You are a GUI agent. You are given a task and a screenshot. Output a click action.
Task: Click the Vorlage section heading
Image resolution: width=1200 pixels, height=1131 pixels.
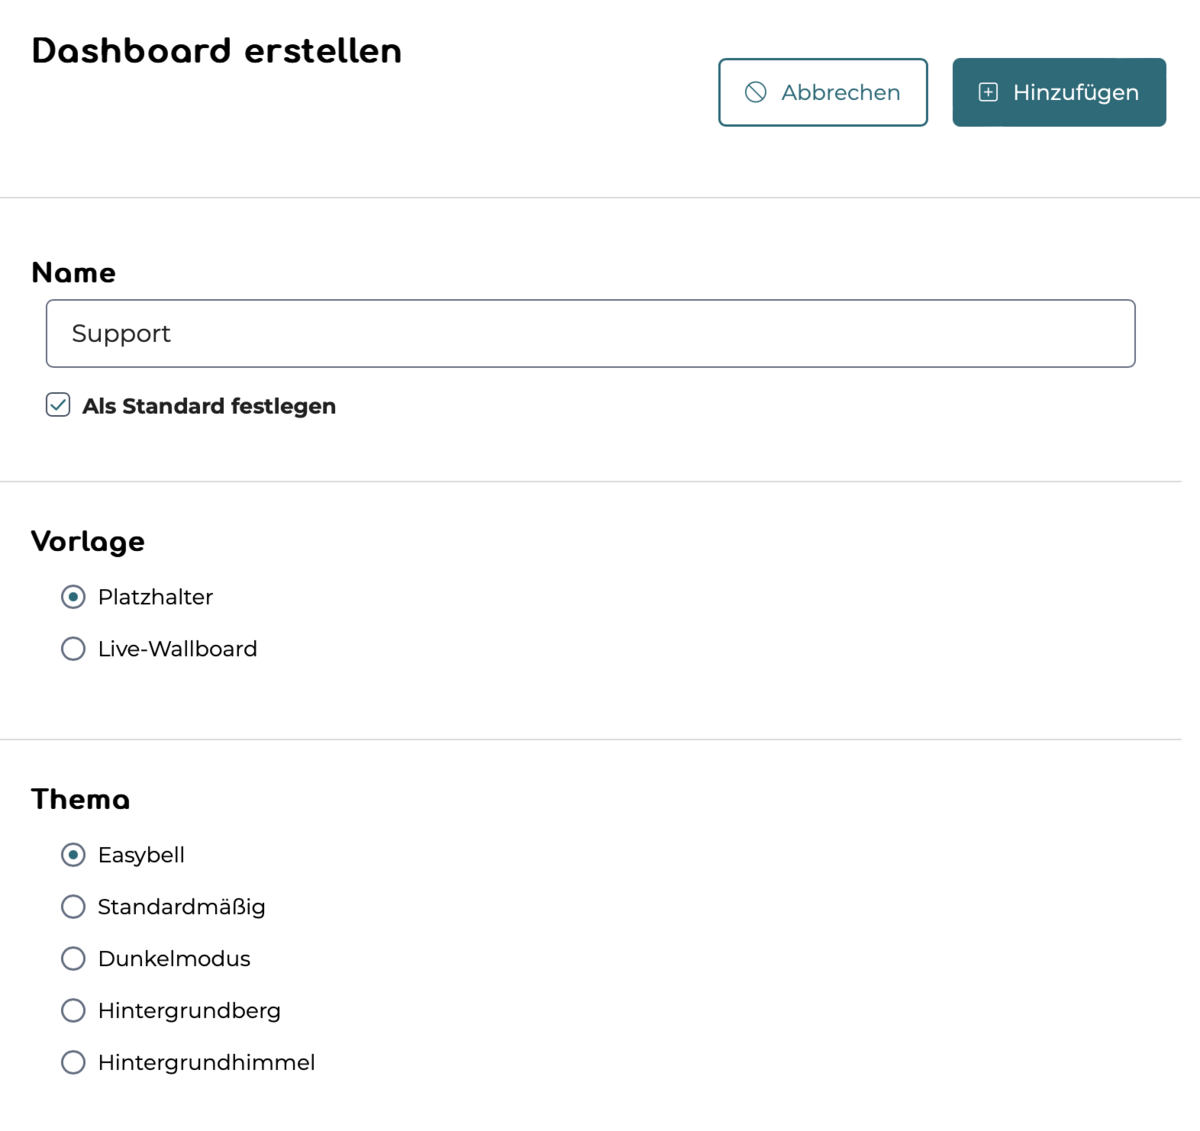coord(88,541)
